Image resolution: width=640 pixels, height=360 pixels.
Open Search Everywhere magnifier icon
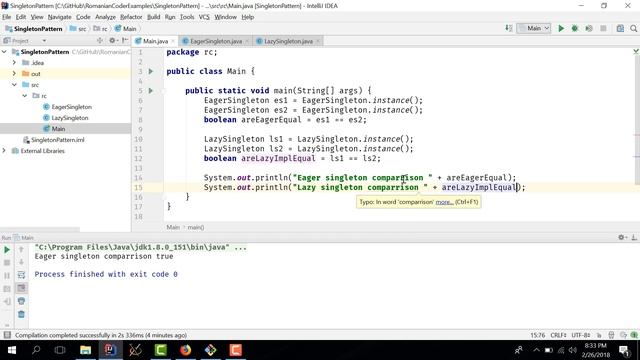pos(633,29)
